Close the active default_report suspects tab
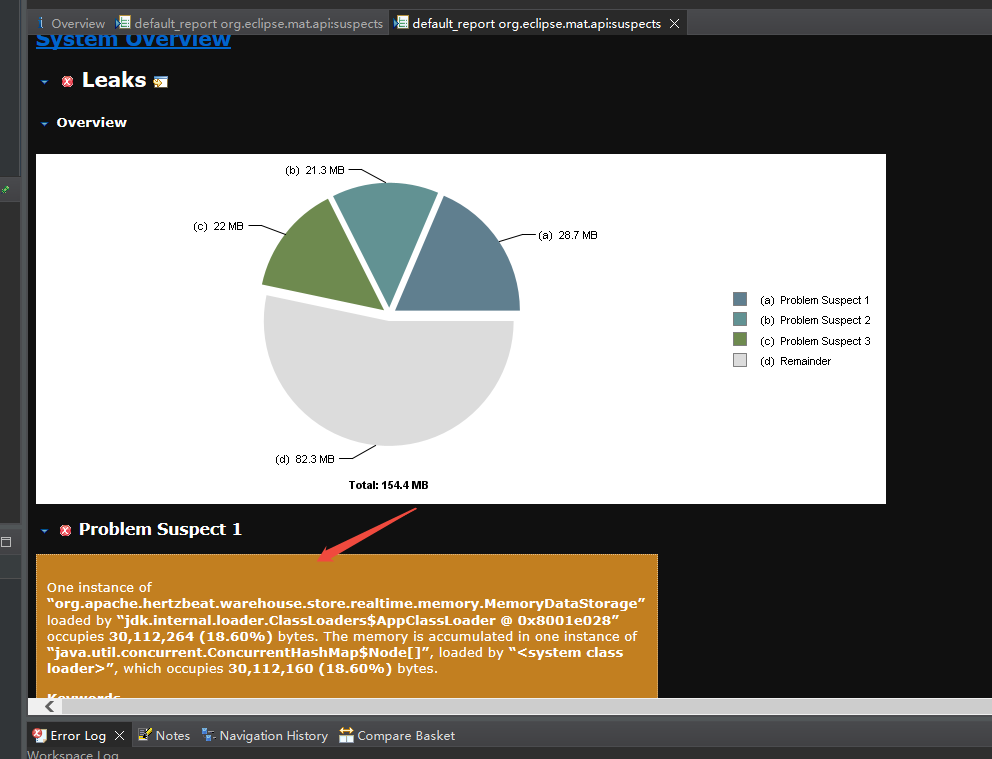 click(x=674, y=23)
